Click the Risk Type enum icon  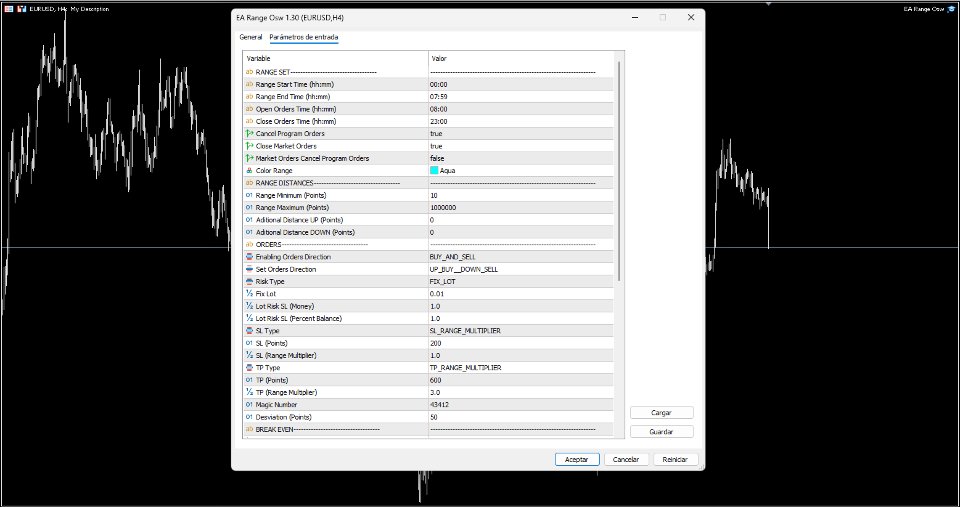pos(249,282)
